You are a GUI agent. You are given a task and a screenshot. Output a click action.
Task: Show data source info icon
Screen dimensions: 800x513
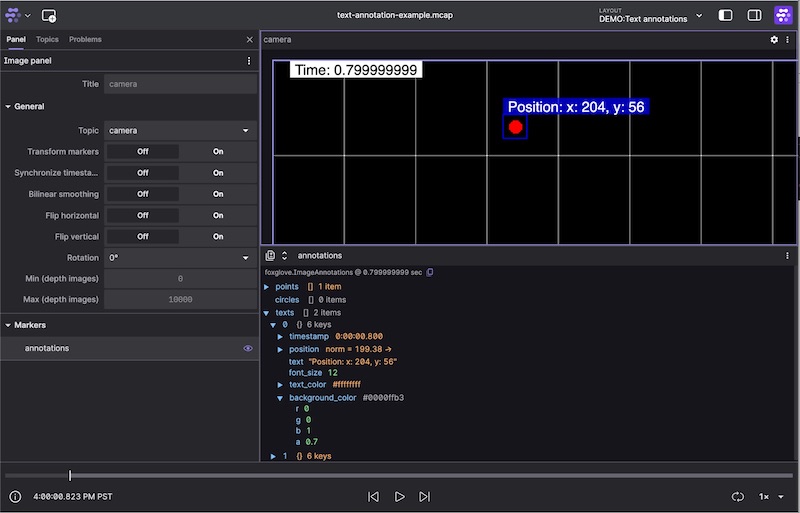pos(15,496)
